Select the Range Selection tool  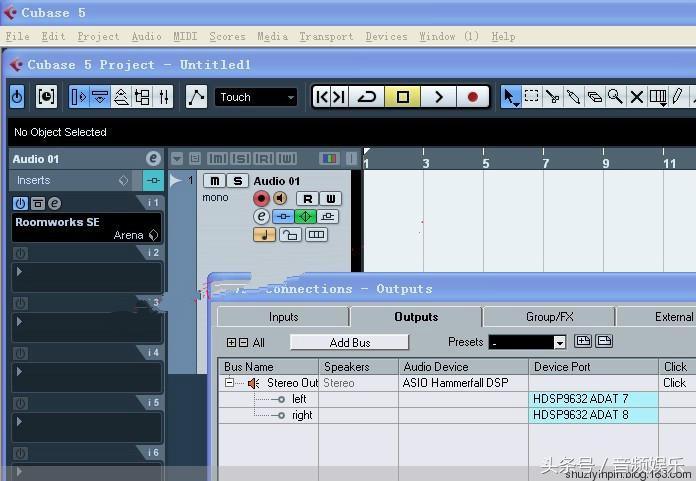531,96
